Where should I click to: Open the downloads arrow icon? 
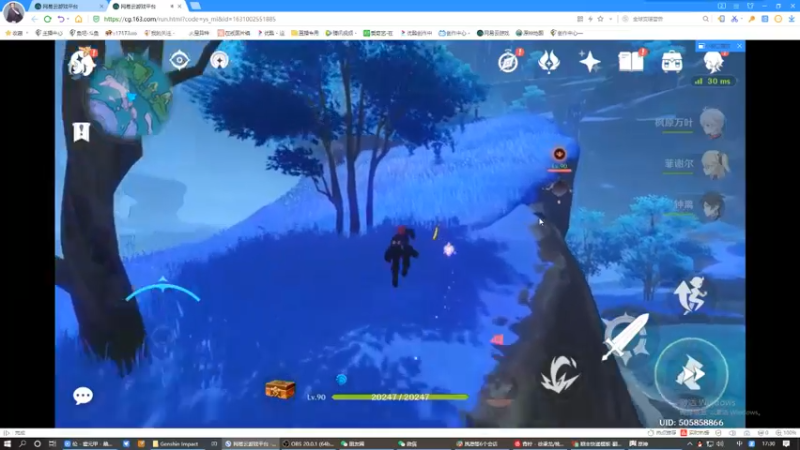click(791, 19)
